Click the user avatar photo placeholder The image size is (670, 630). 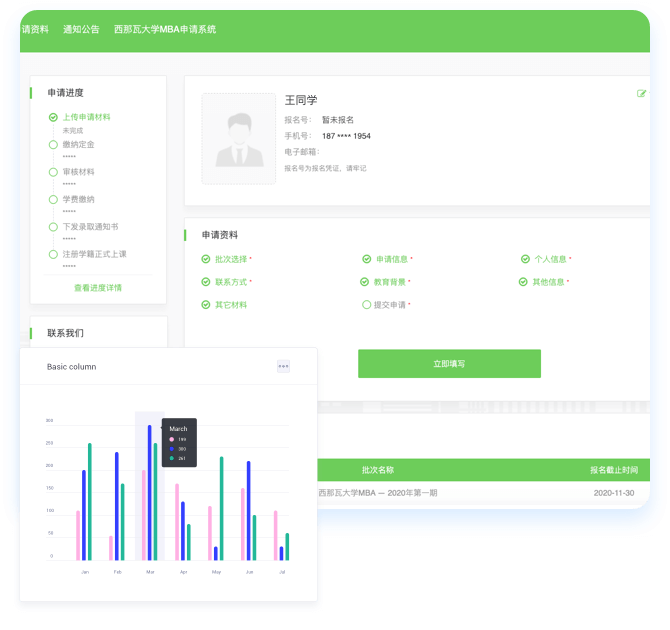238,139
